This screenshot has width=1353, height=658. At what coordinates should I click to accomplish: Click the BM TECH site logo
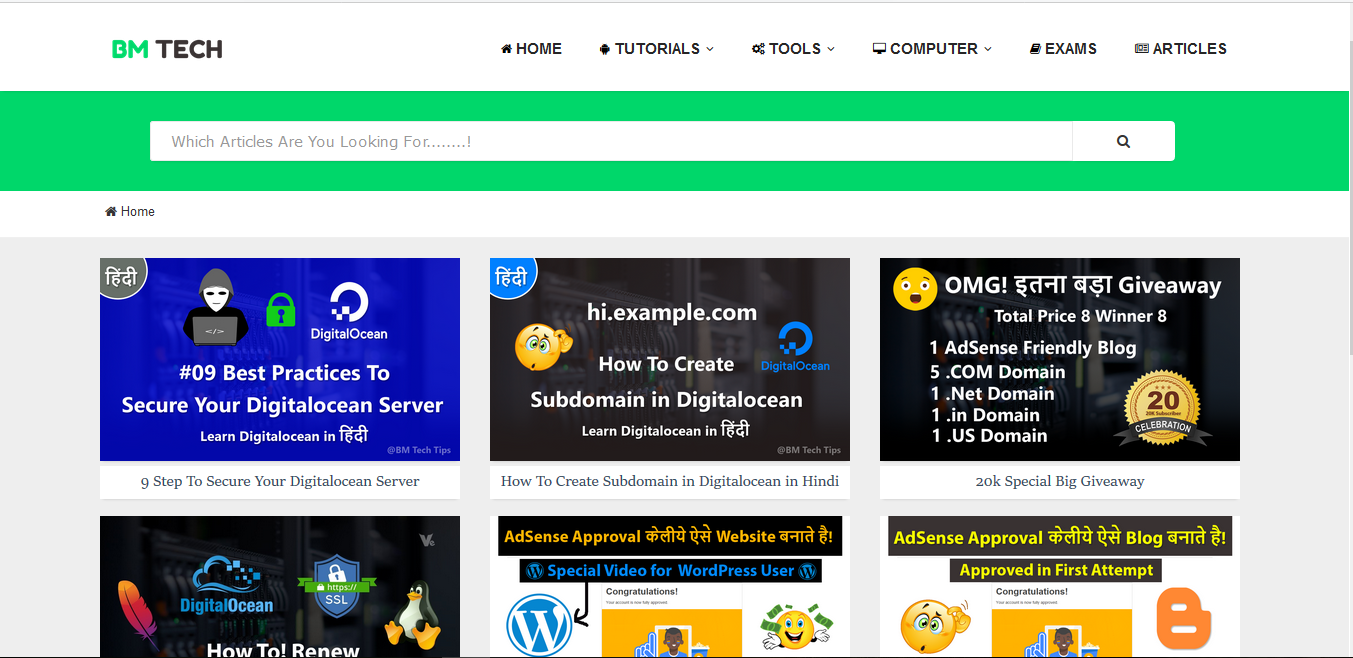tap(167, 49)
